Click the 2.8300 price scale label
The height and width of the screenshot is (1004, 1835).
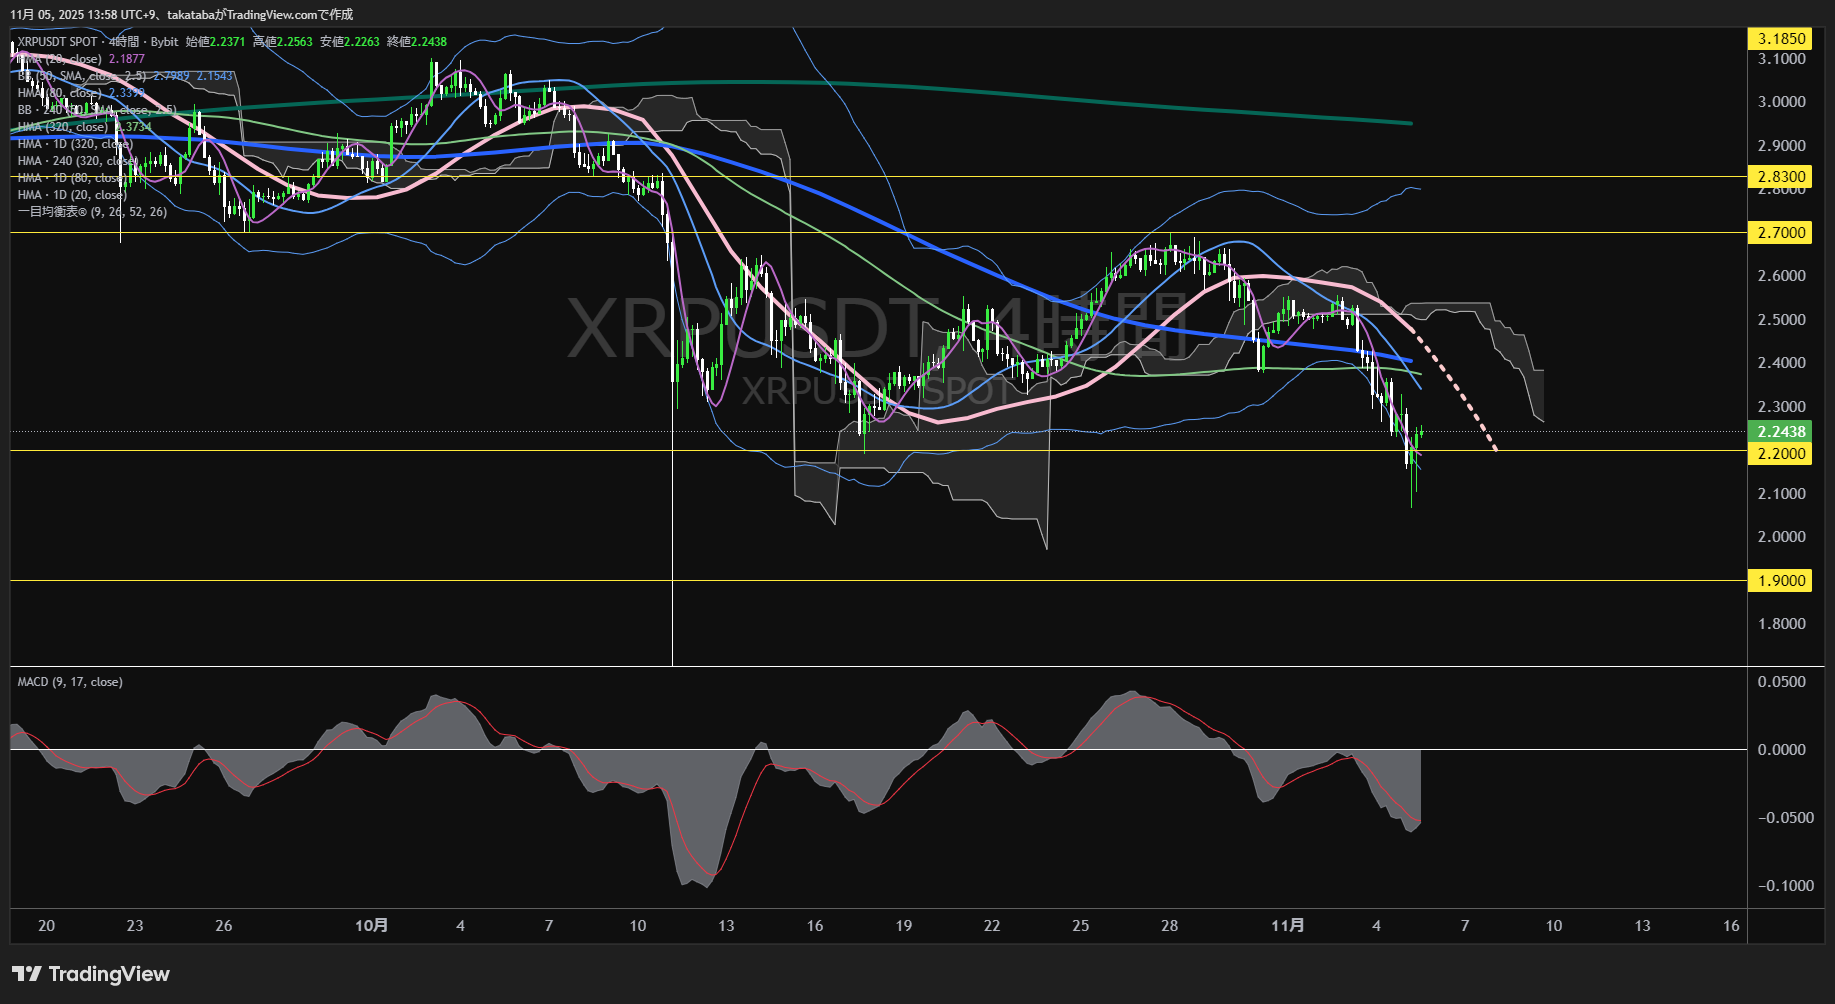coord(1784,176)
